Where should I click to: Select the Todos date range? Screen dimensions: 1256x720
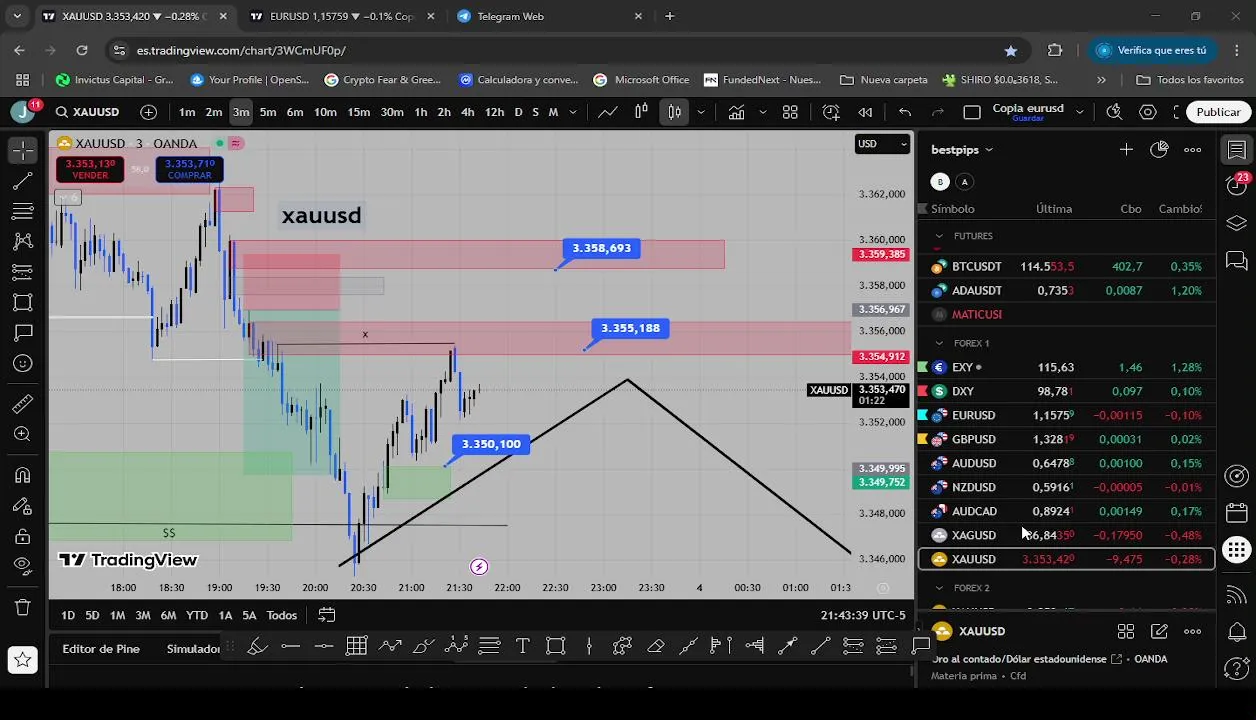point(281,615)
